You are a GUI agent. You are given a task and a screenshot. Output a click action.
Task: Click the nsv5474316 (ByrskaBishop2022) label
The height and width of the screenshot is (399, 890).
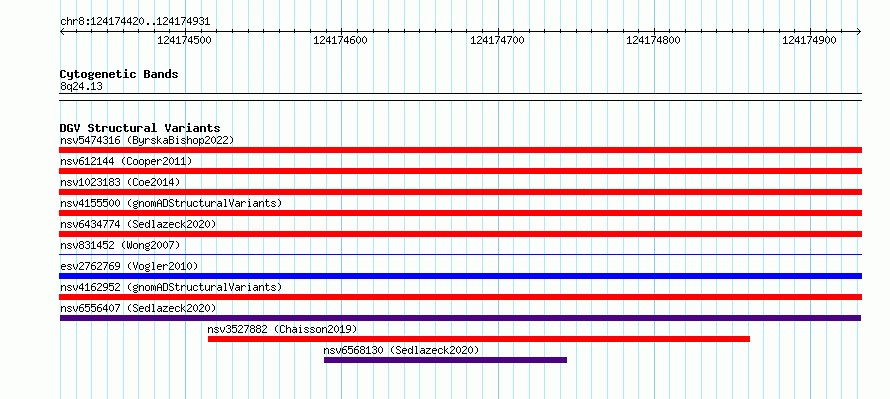click(147, 140)
